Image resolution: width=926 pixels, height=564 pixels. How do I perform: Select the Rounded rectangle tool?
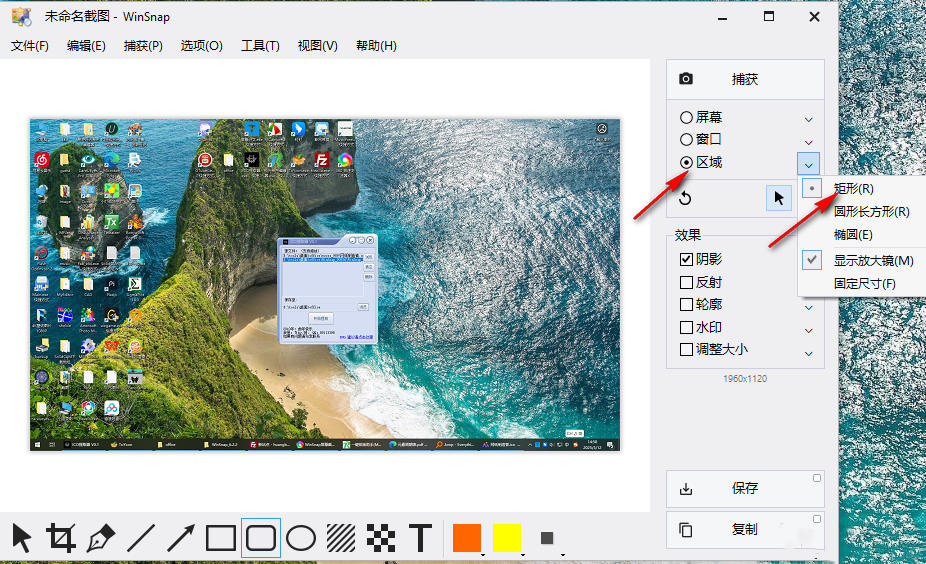[x=260, y=538]
